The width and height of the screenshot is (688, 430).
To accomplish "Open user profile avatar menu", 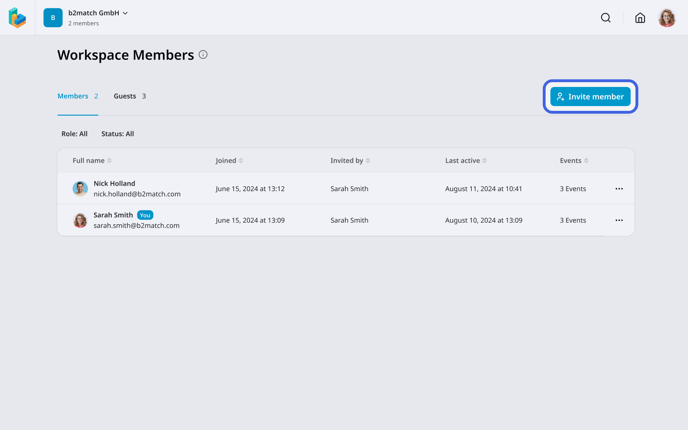I will [667, 18].
